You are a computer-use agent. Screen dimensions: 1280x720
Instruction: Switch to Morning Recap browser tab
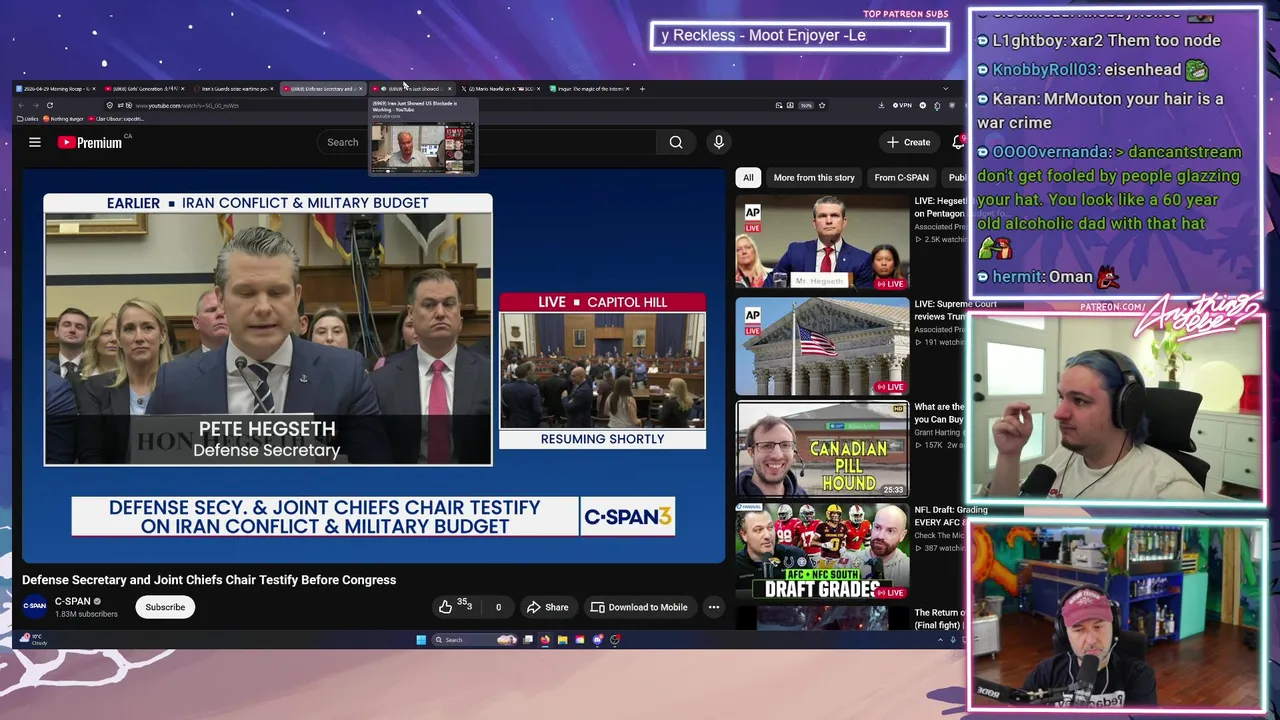tap(55, 89)
